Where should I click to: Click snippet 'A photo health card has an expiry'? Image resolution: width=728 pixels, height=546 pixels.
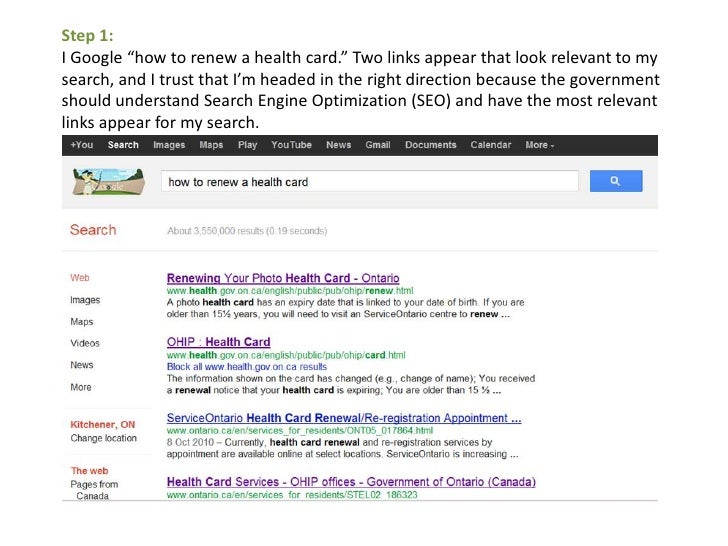[345, 308]
